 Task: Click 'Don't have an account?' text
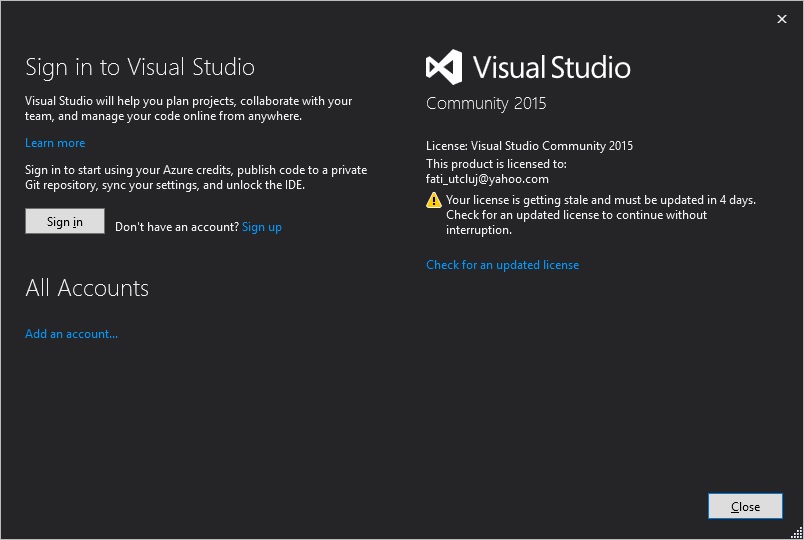pos(177,227)
